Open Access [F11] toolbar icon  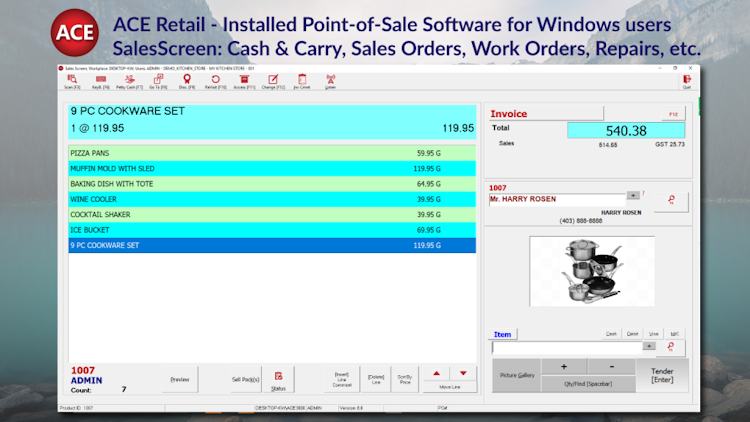click(244, 82)
